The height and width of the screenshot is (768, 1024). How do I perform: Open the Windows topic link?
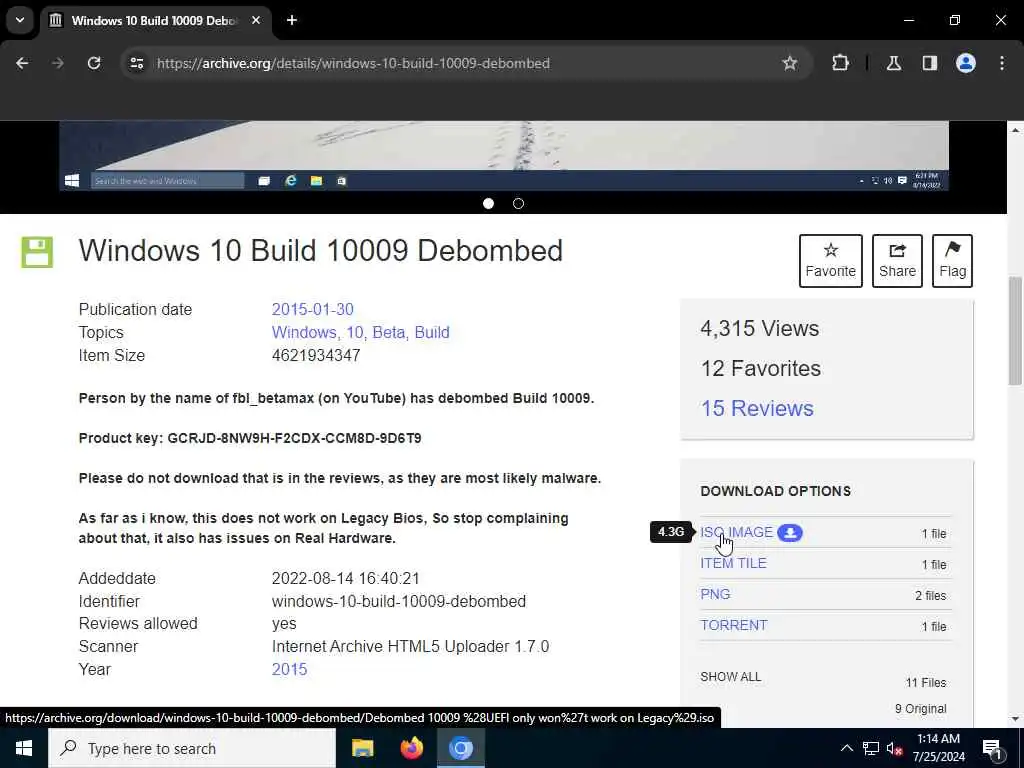305,332
